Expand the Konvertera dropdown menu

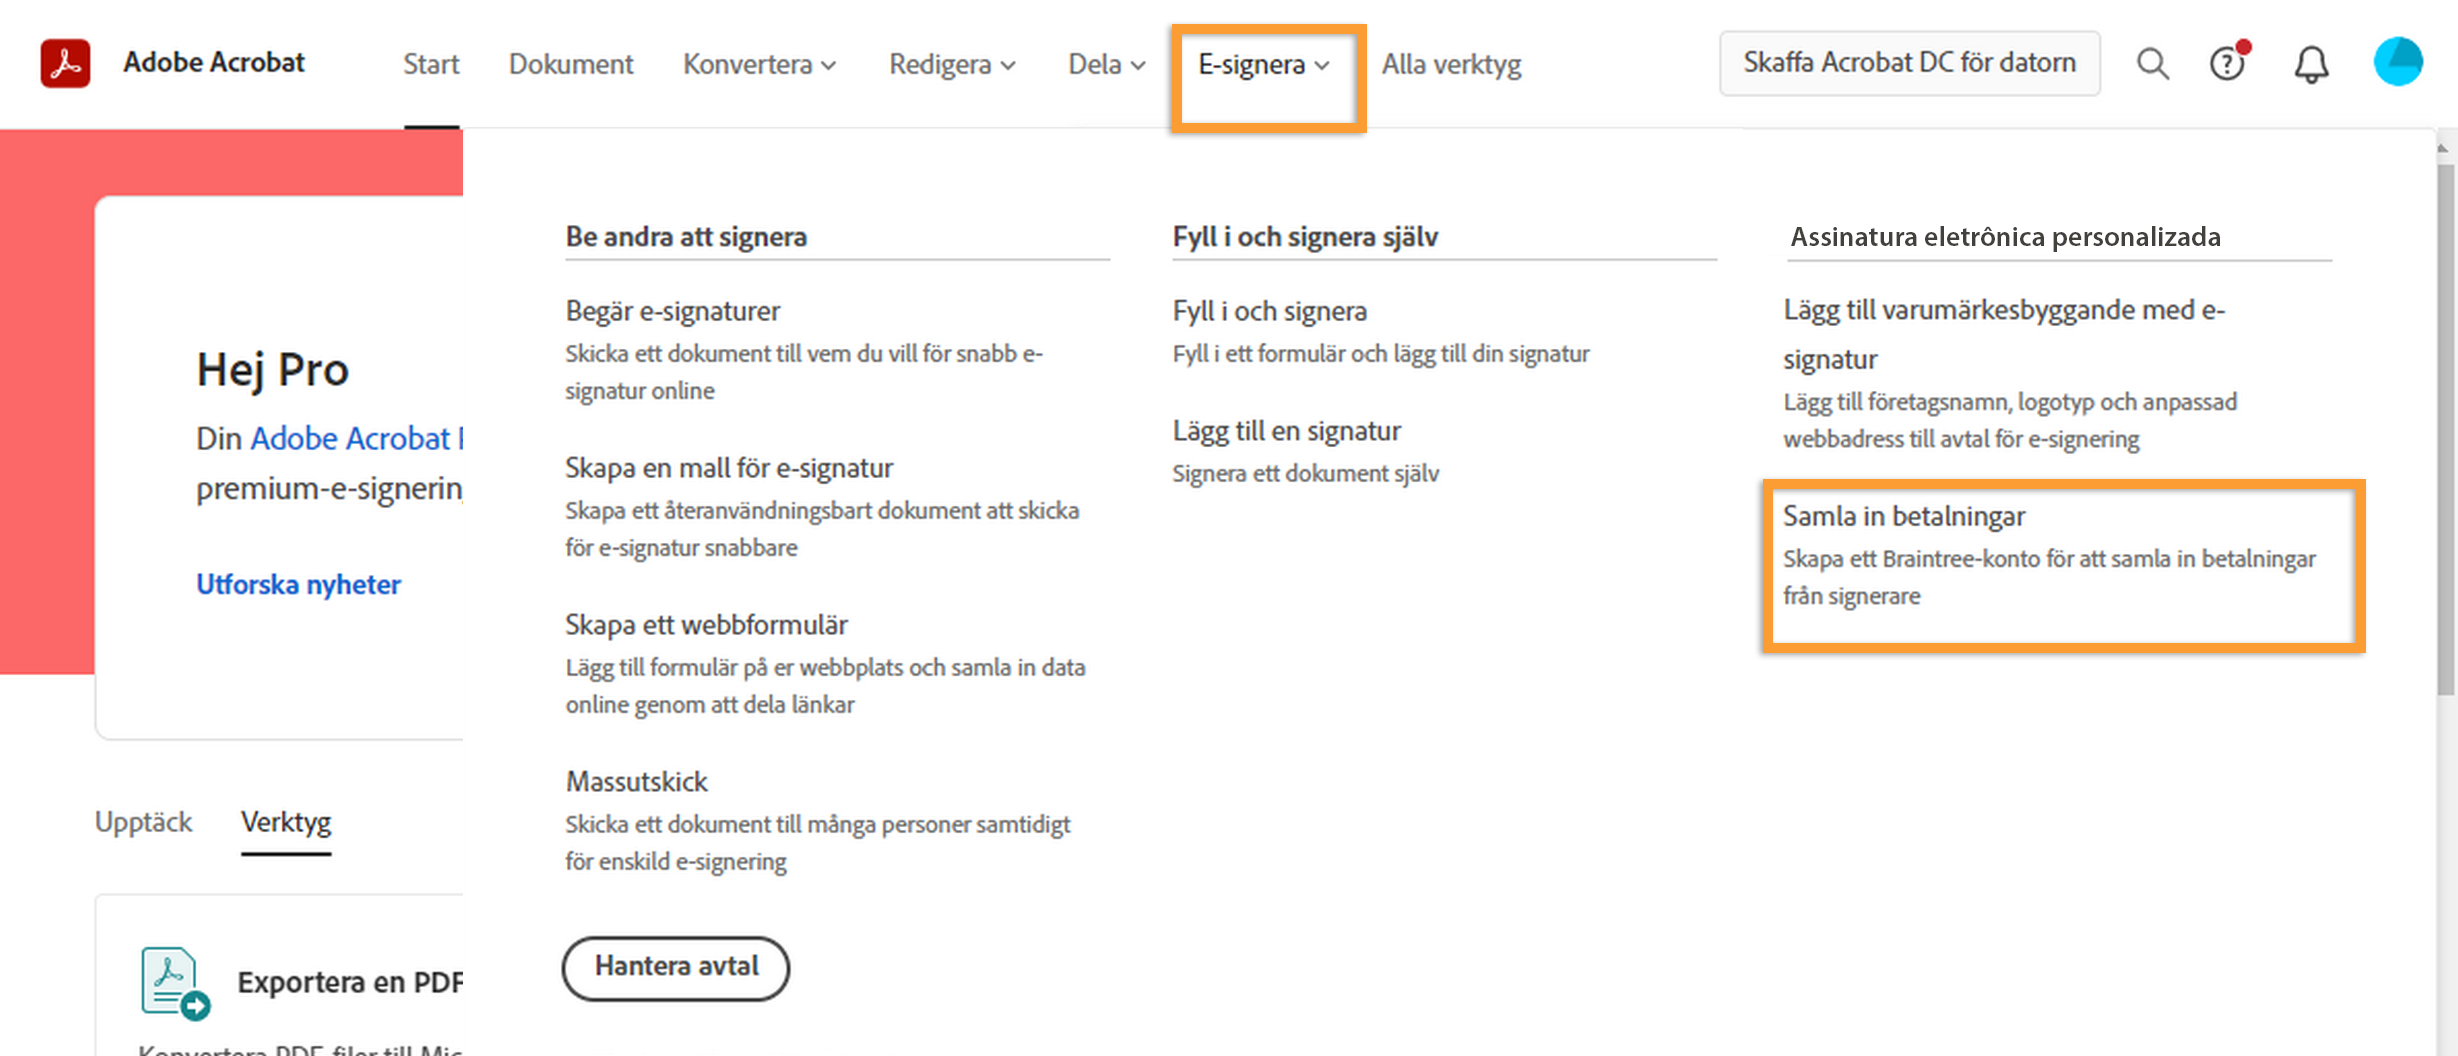pyautogui.click(x=759, y=64)
